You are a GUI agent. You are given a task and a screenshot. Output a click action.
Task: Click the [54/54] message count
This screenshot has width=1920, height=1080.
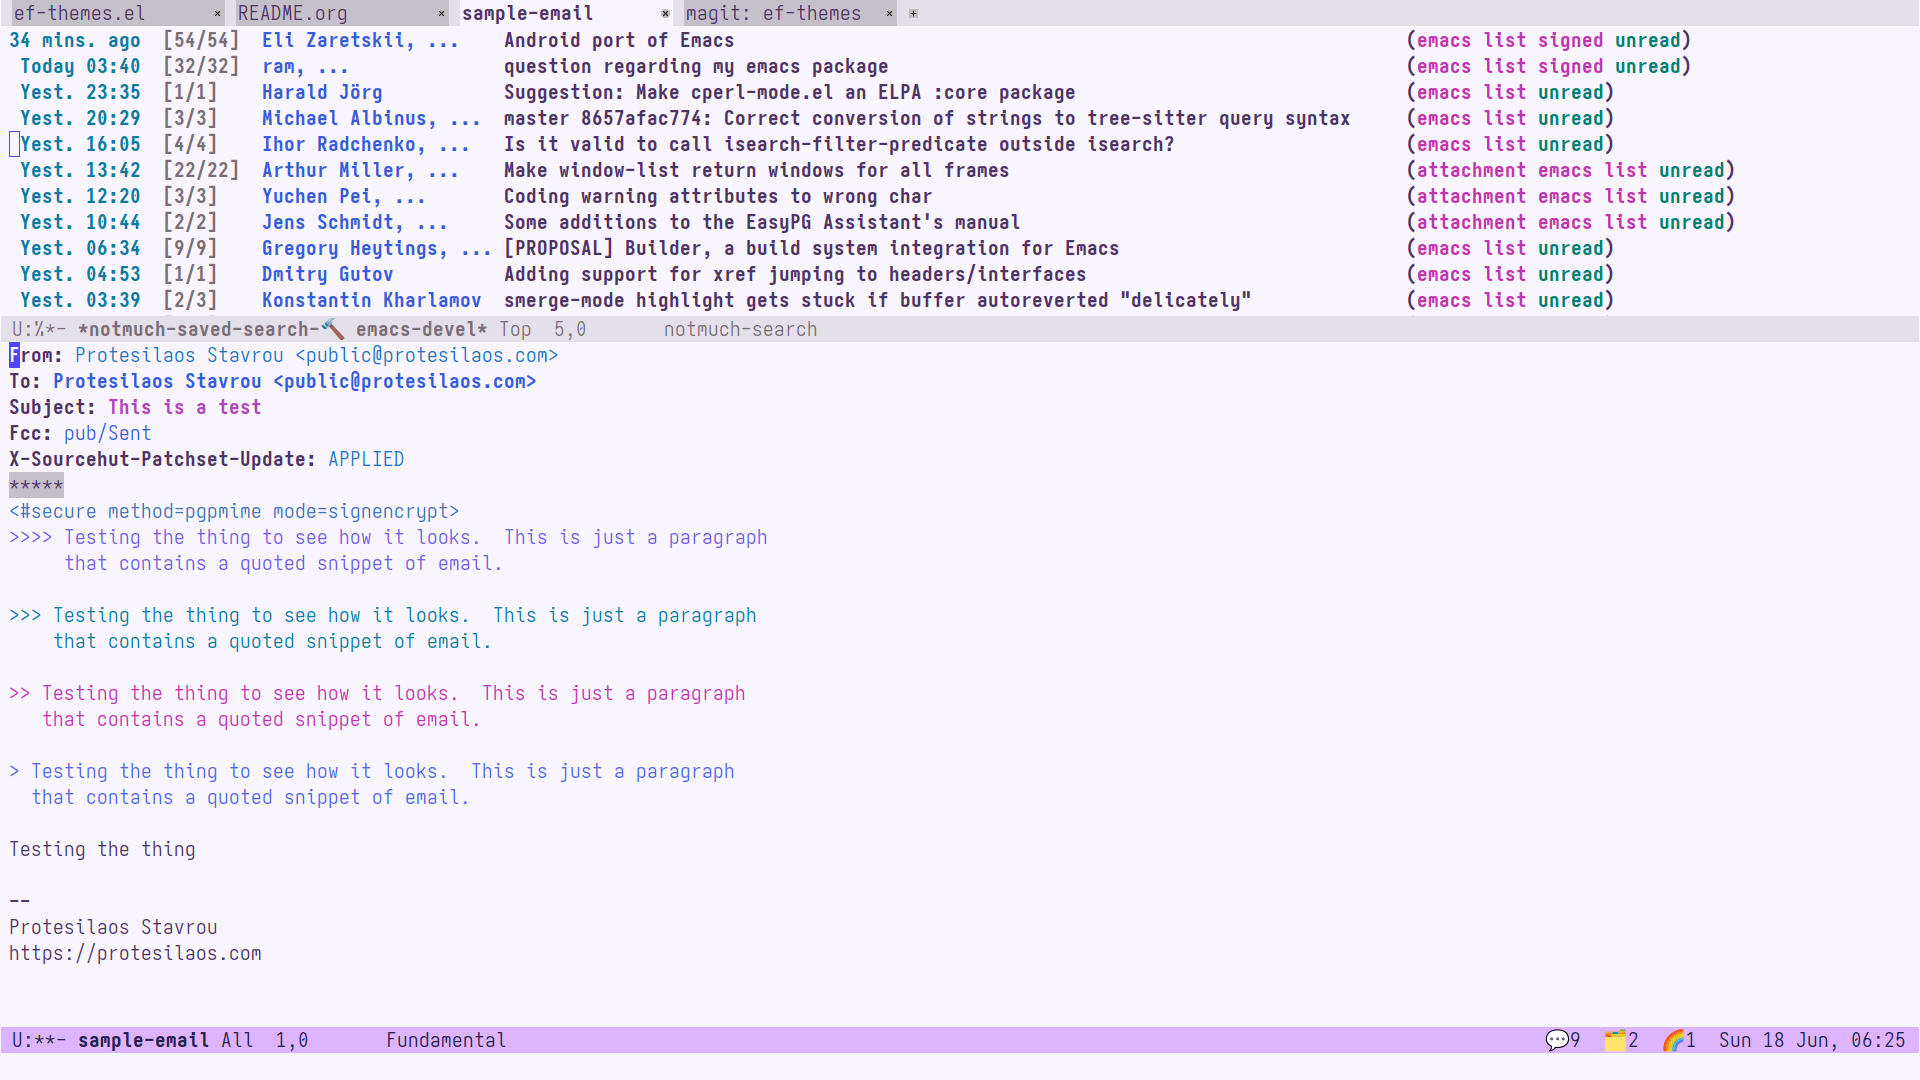[x=201, y=40]
